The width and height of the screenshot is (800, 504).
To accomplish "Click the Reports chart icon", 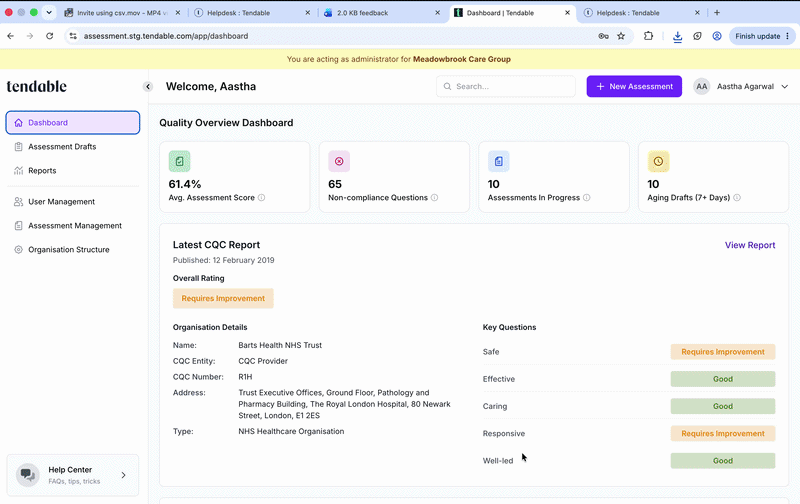I will pos(18,170).
